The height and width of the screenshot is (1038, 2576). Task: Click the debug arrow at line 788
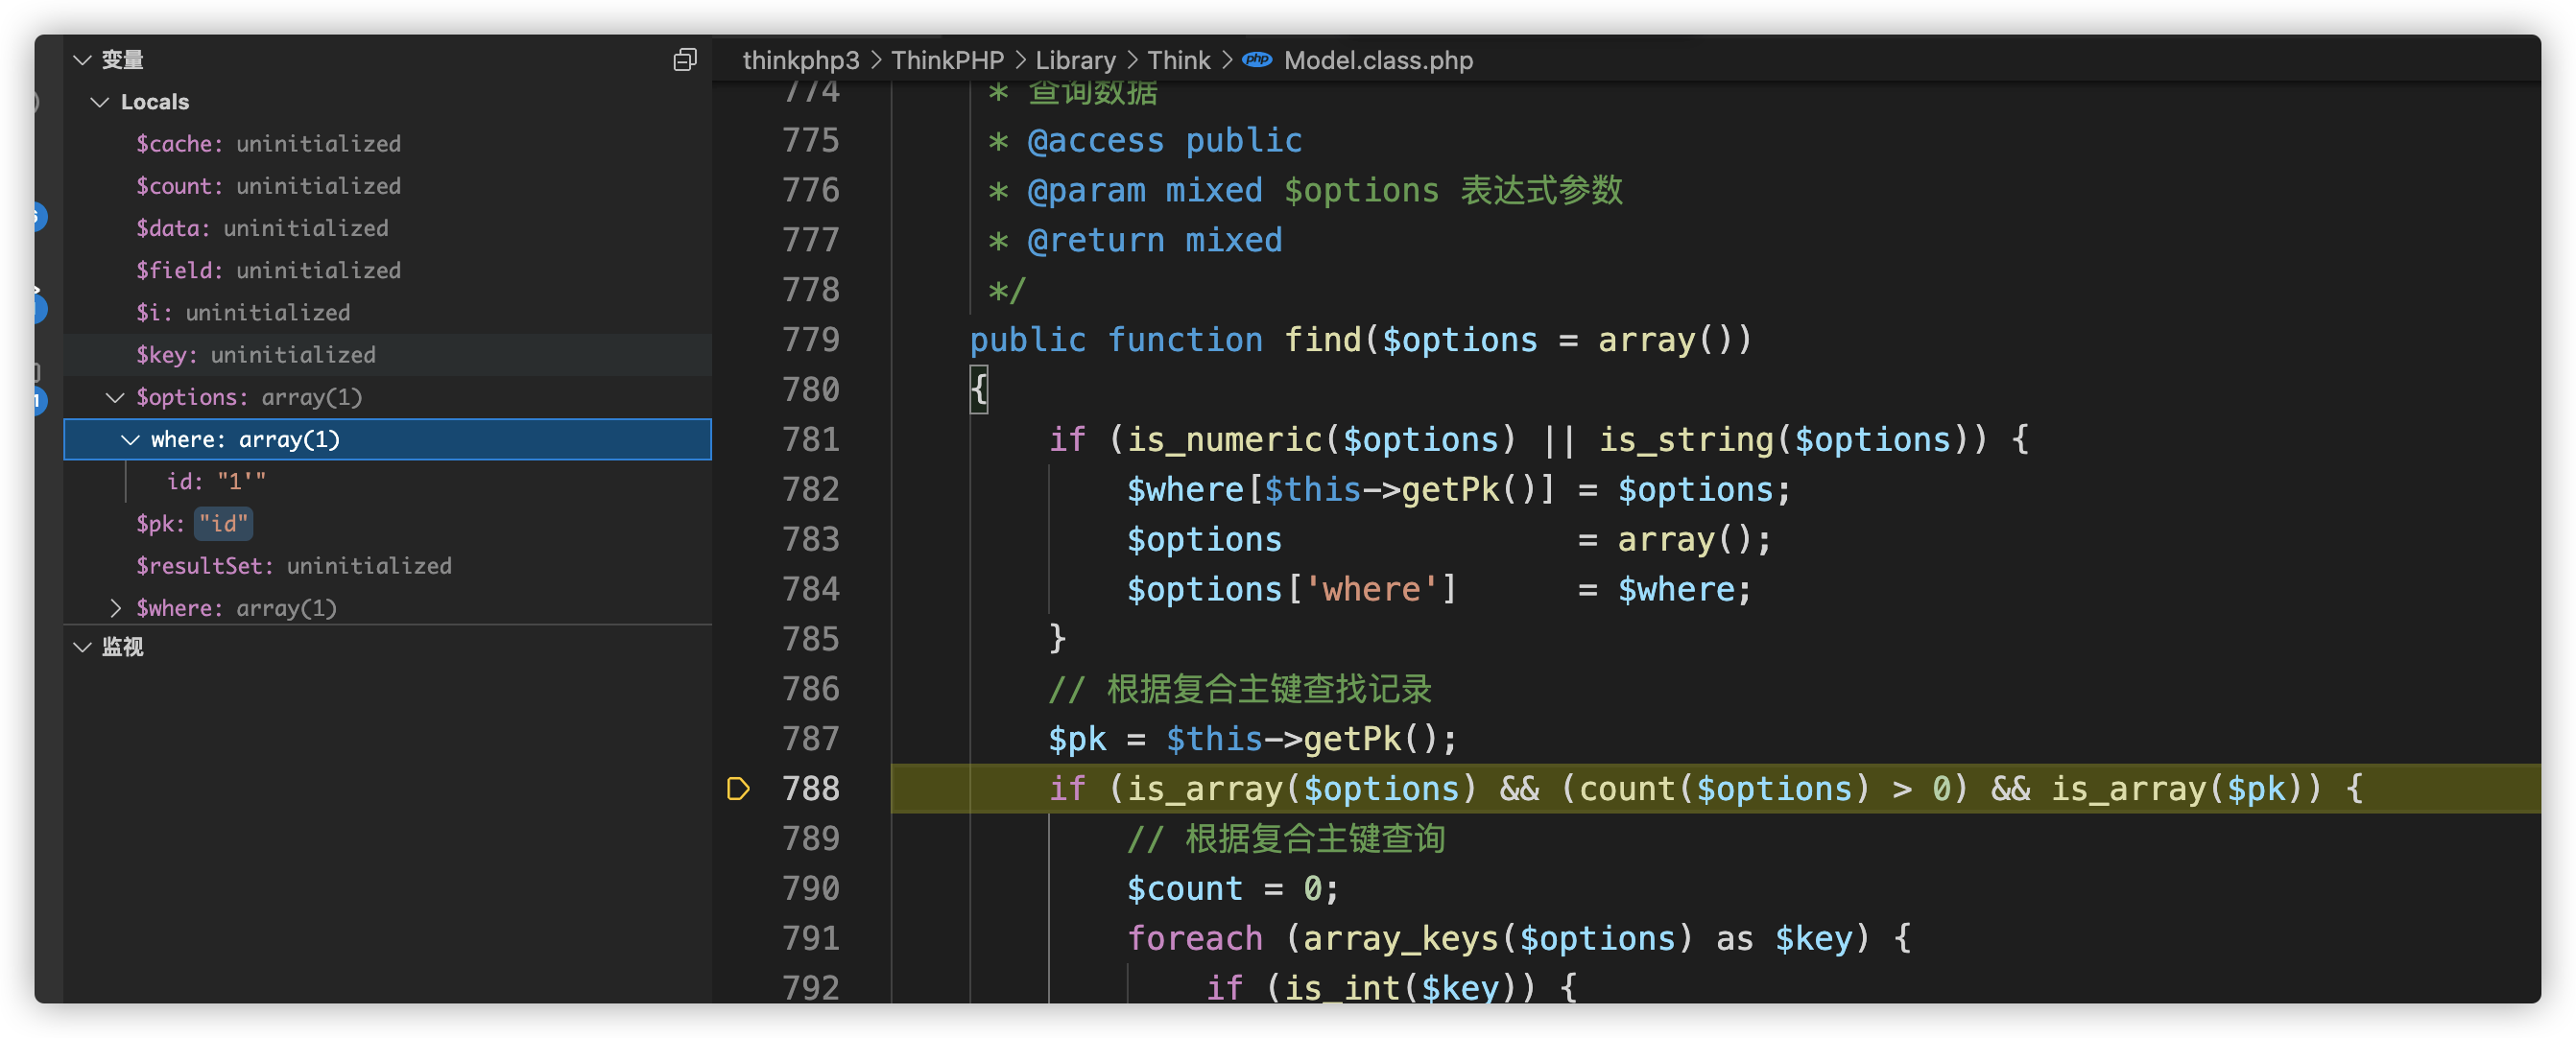[x=738, y=788]
